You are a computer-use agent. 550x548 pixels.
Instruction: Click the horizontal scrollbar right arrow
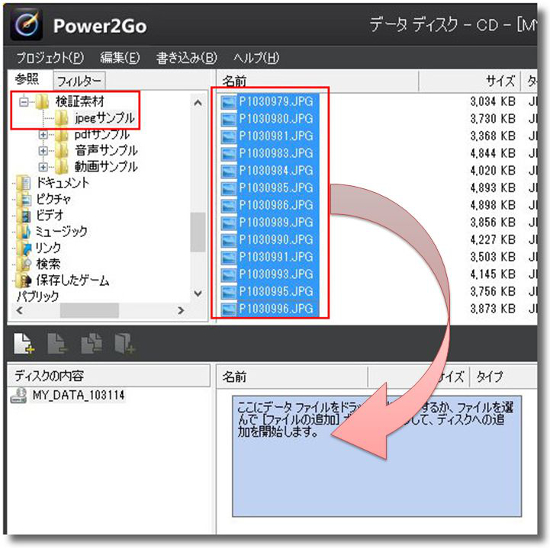coord(181,310)
